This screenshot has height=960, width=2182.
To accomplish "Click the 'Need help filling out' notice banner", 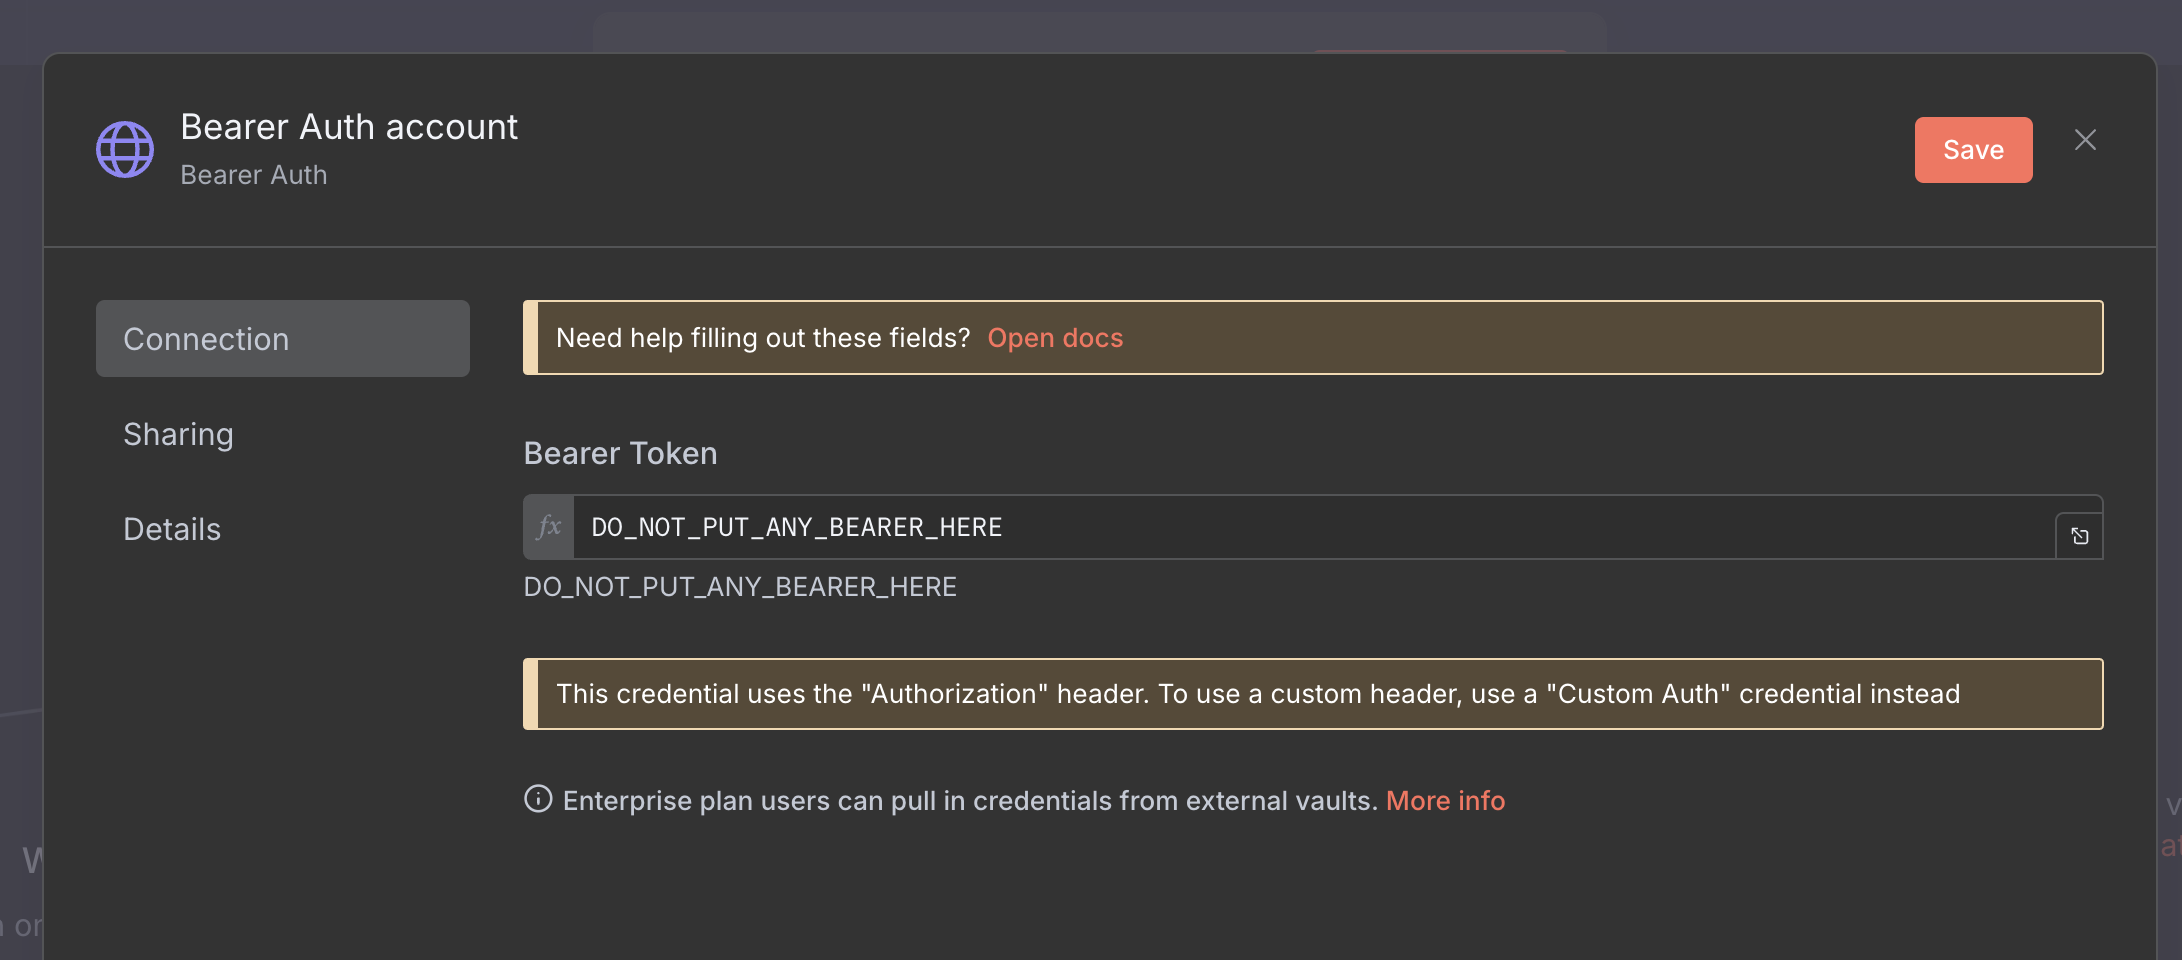I will [1313, 338].
